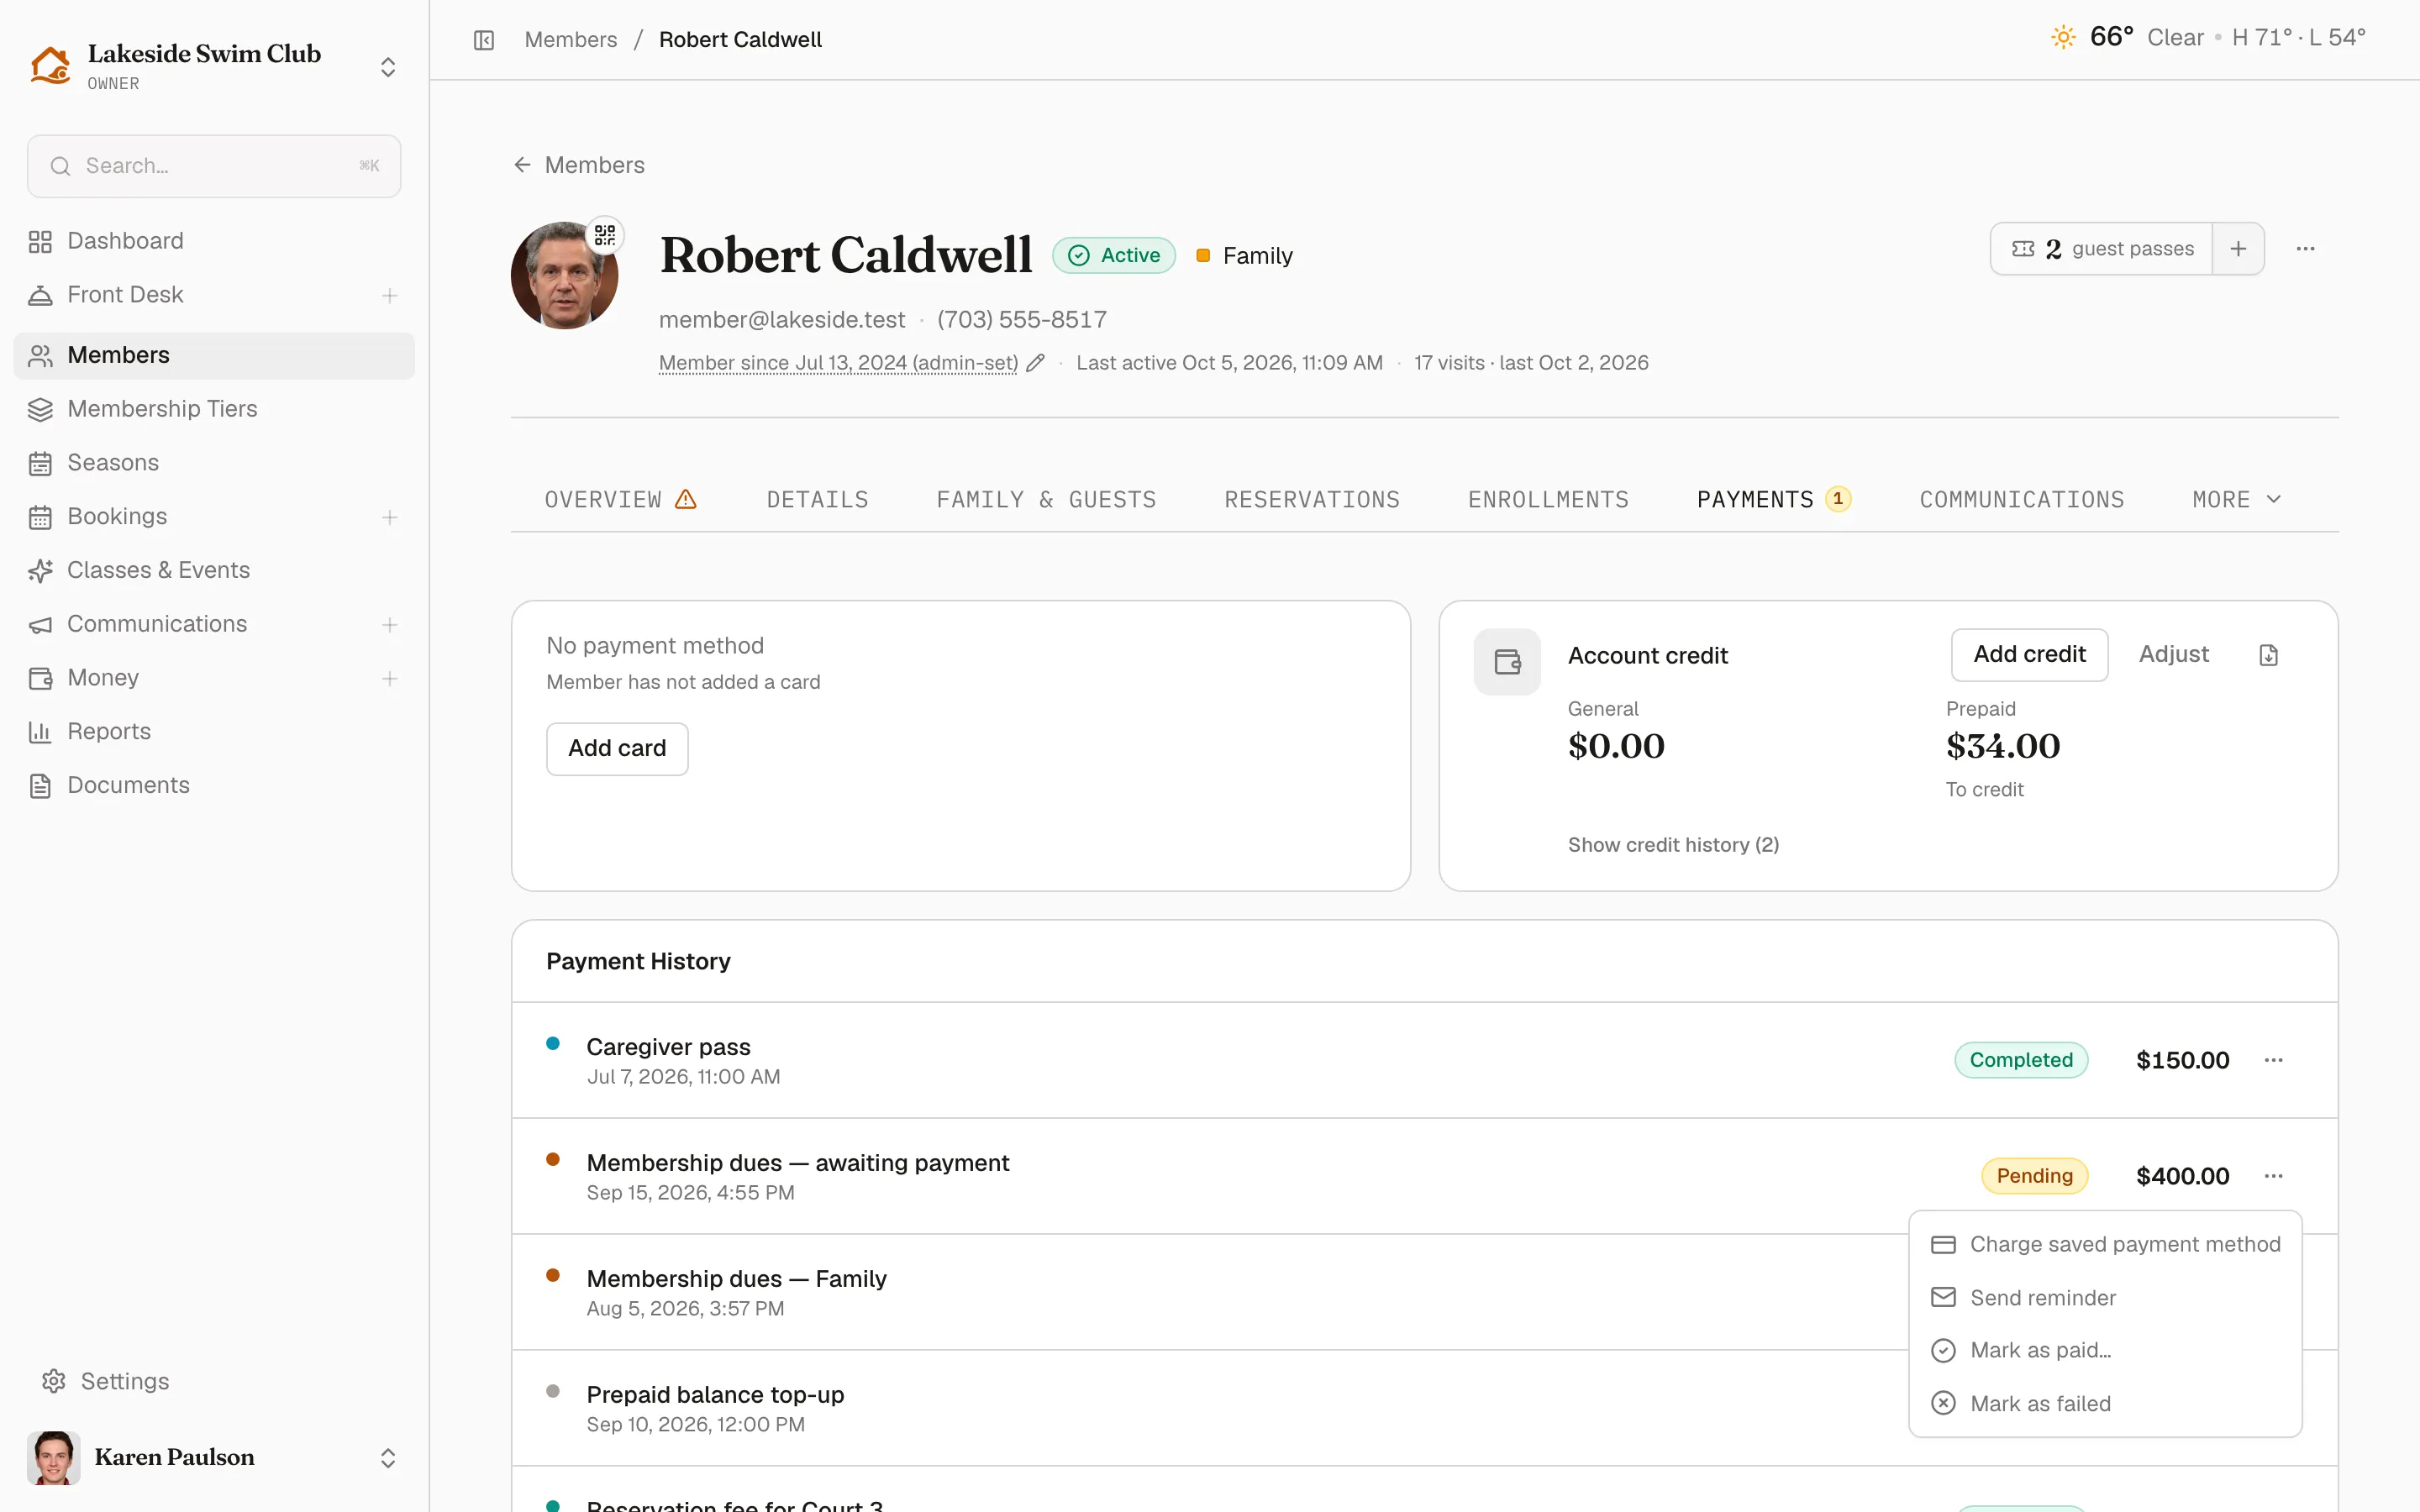Image resolution: width=2420 pixels, height=1512 pixels.
Task: Click Members breadcrumb in top bar
Action: click(x=571, y=40)
